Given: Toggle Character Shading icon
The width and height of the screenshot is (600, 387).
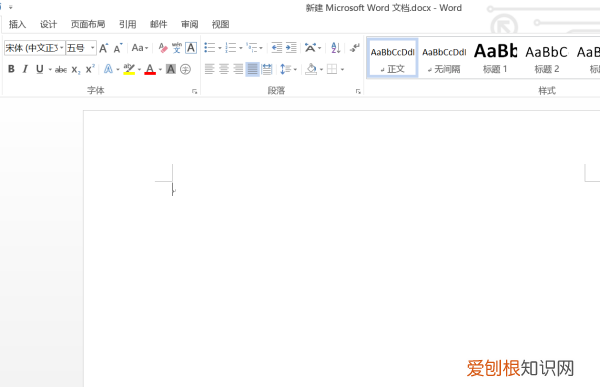Looking at the screenshot, I should pyautogui.click(x=171, y=69).
